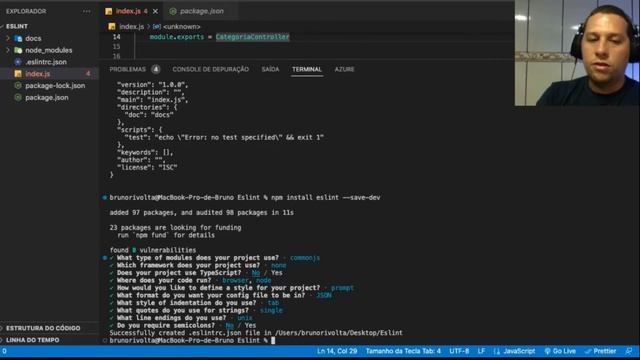Open the Explorer more actions menu
This screenshot has height=360, width=640.
tap(87, 11)
